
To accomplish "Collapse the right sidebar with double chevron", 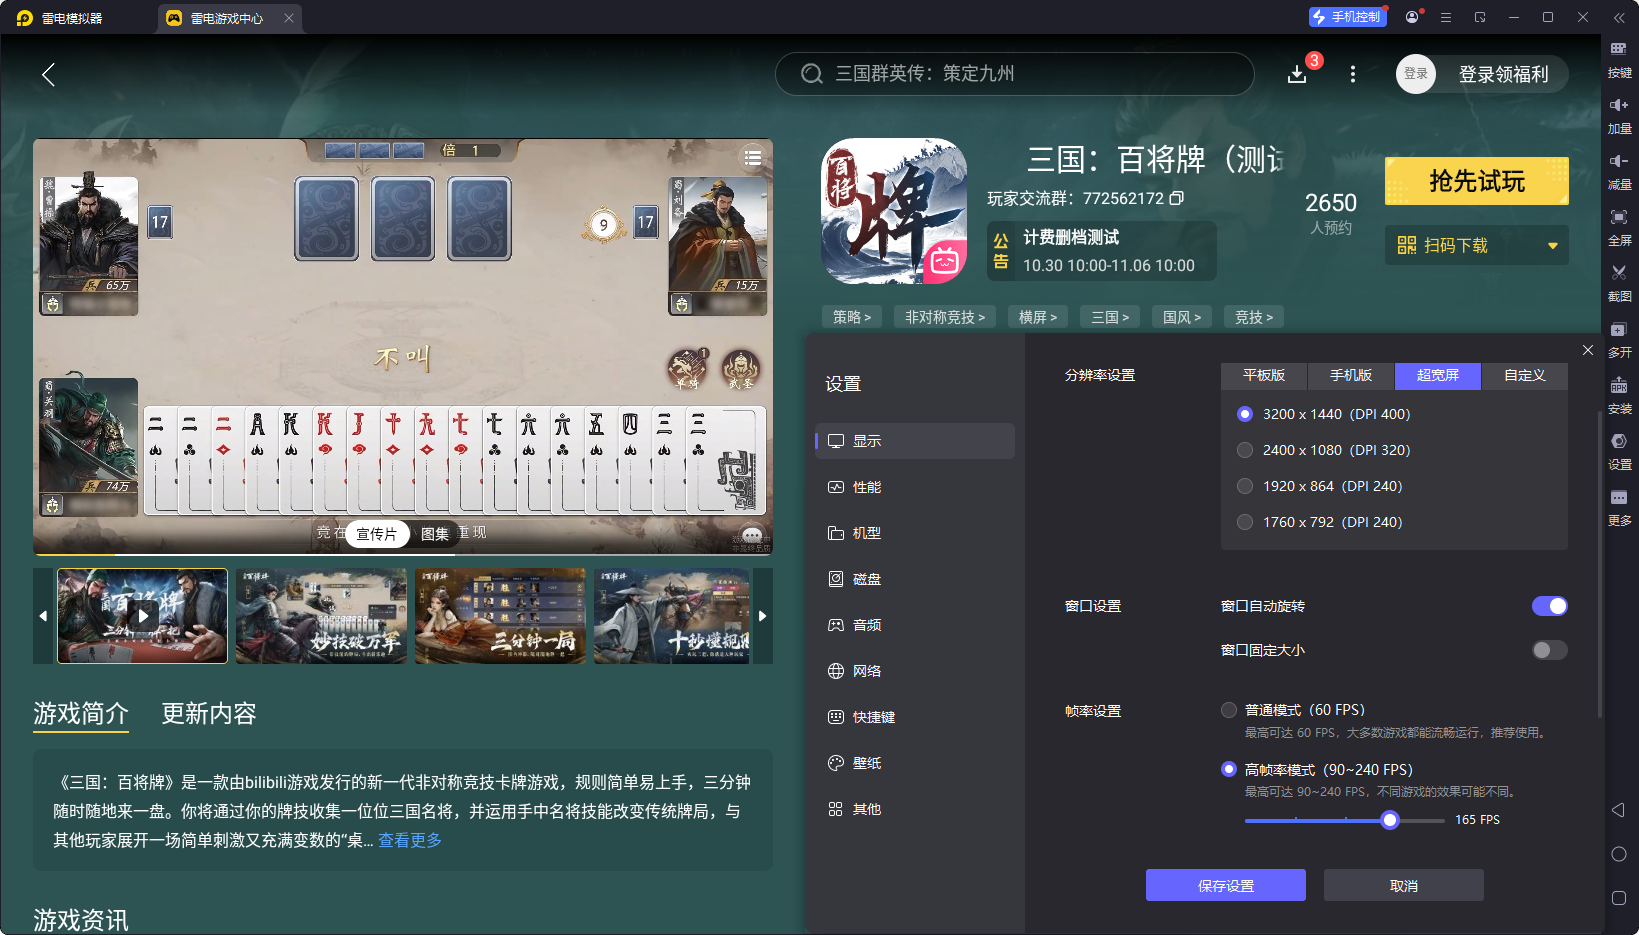I will tap(1619, 17).
